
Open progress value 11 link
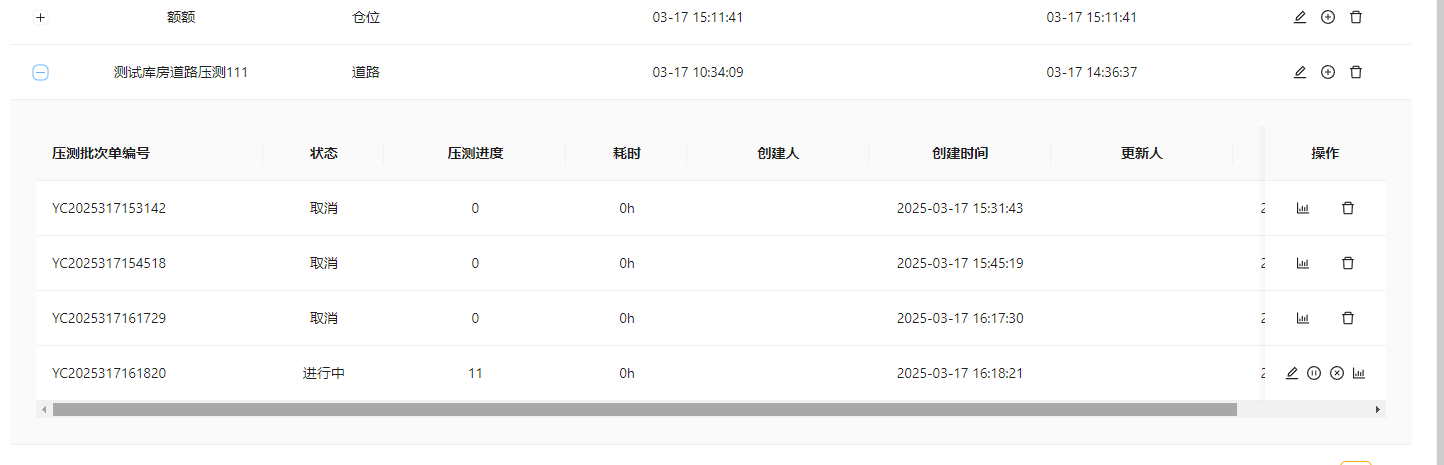coord(475,373)
